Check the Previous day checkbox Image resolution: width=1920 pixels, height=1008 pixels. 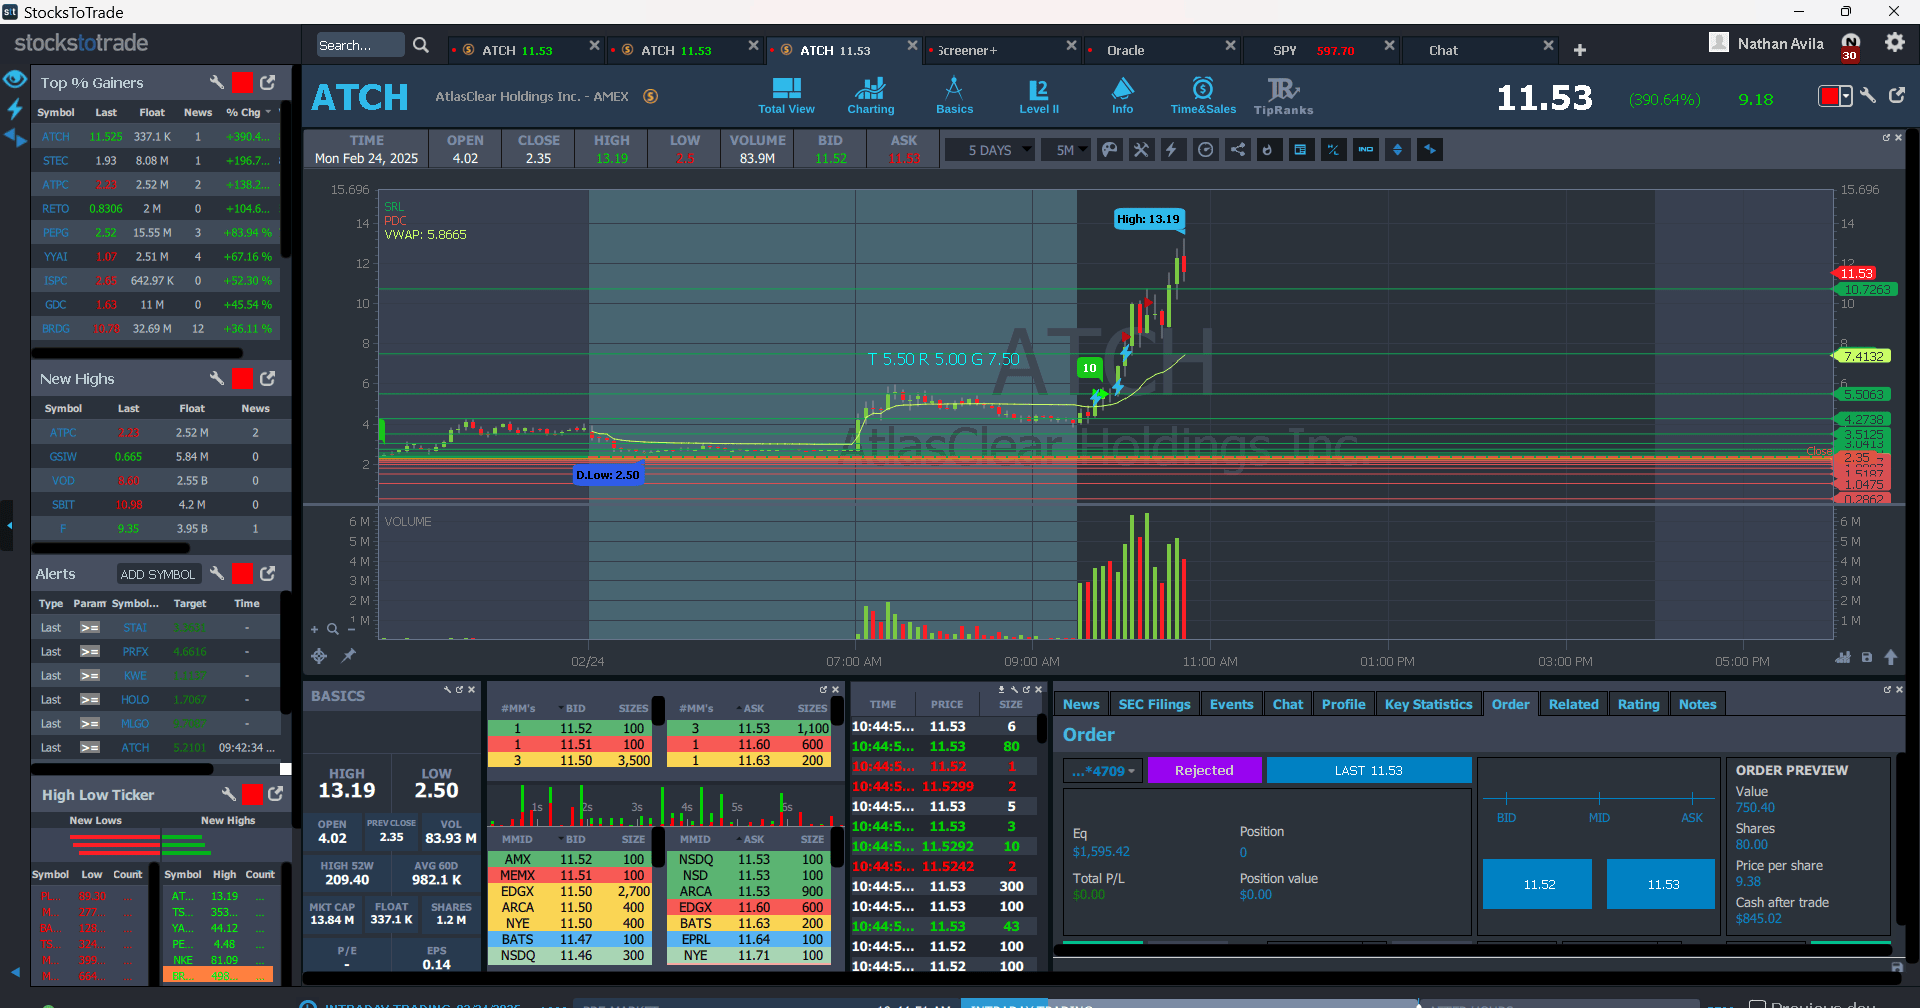tap(1757, 1003)
